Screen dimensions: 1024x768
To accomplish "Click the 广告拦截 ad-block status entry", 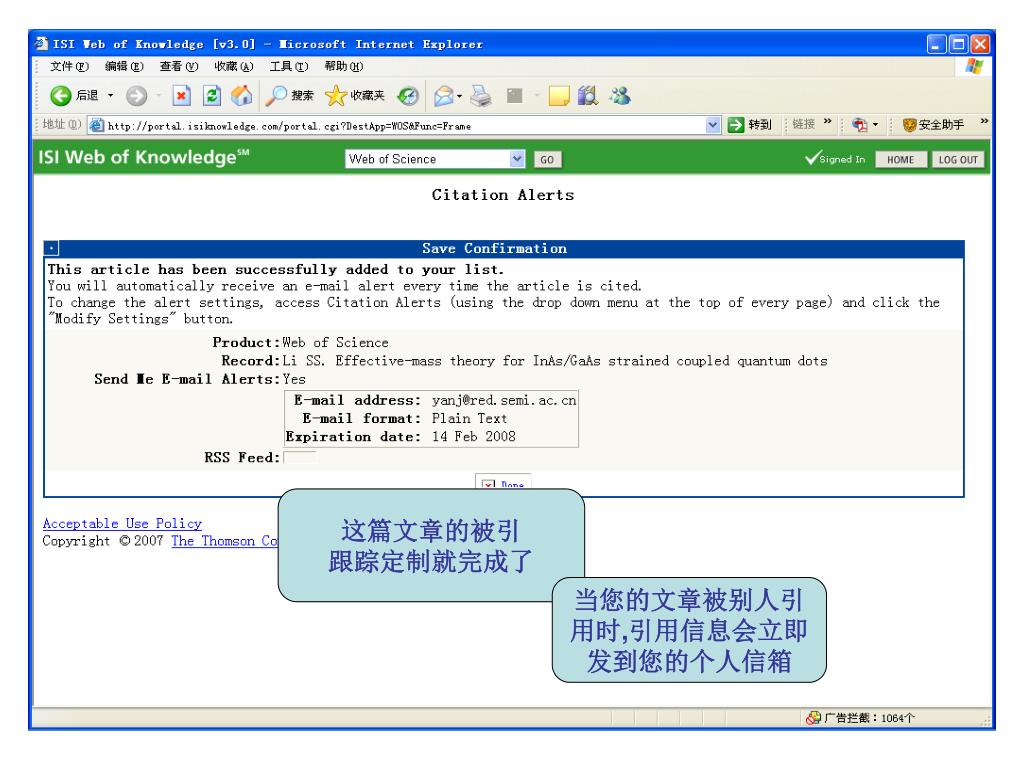I will click(x=861, y=718).
